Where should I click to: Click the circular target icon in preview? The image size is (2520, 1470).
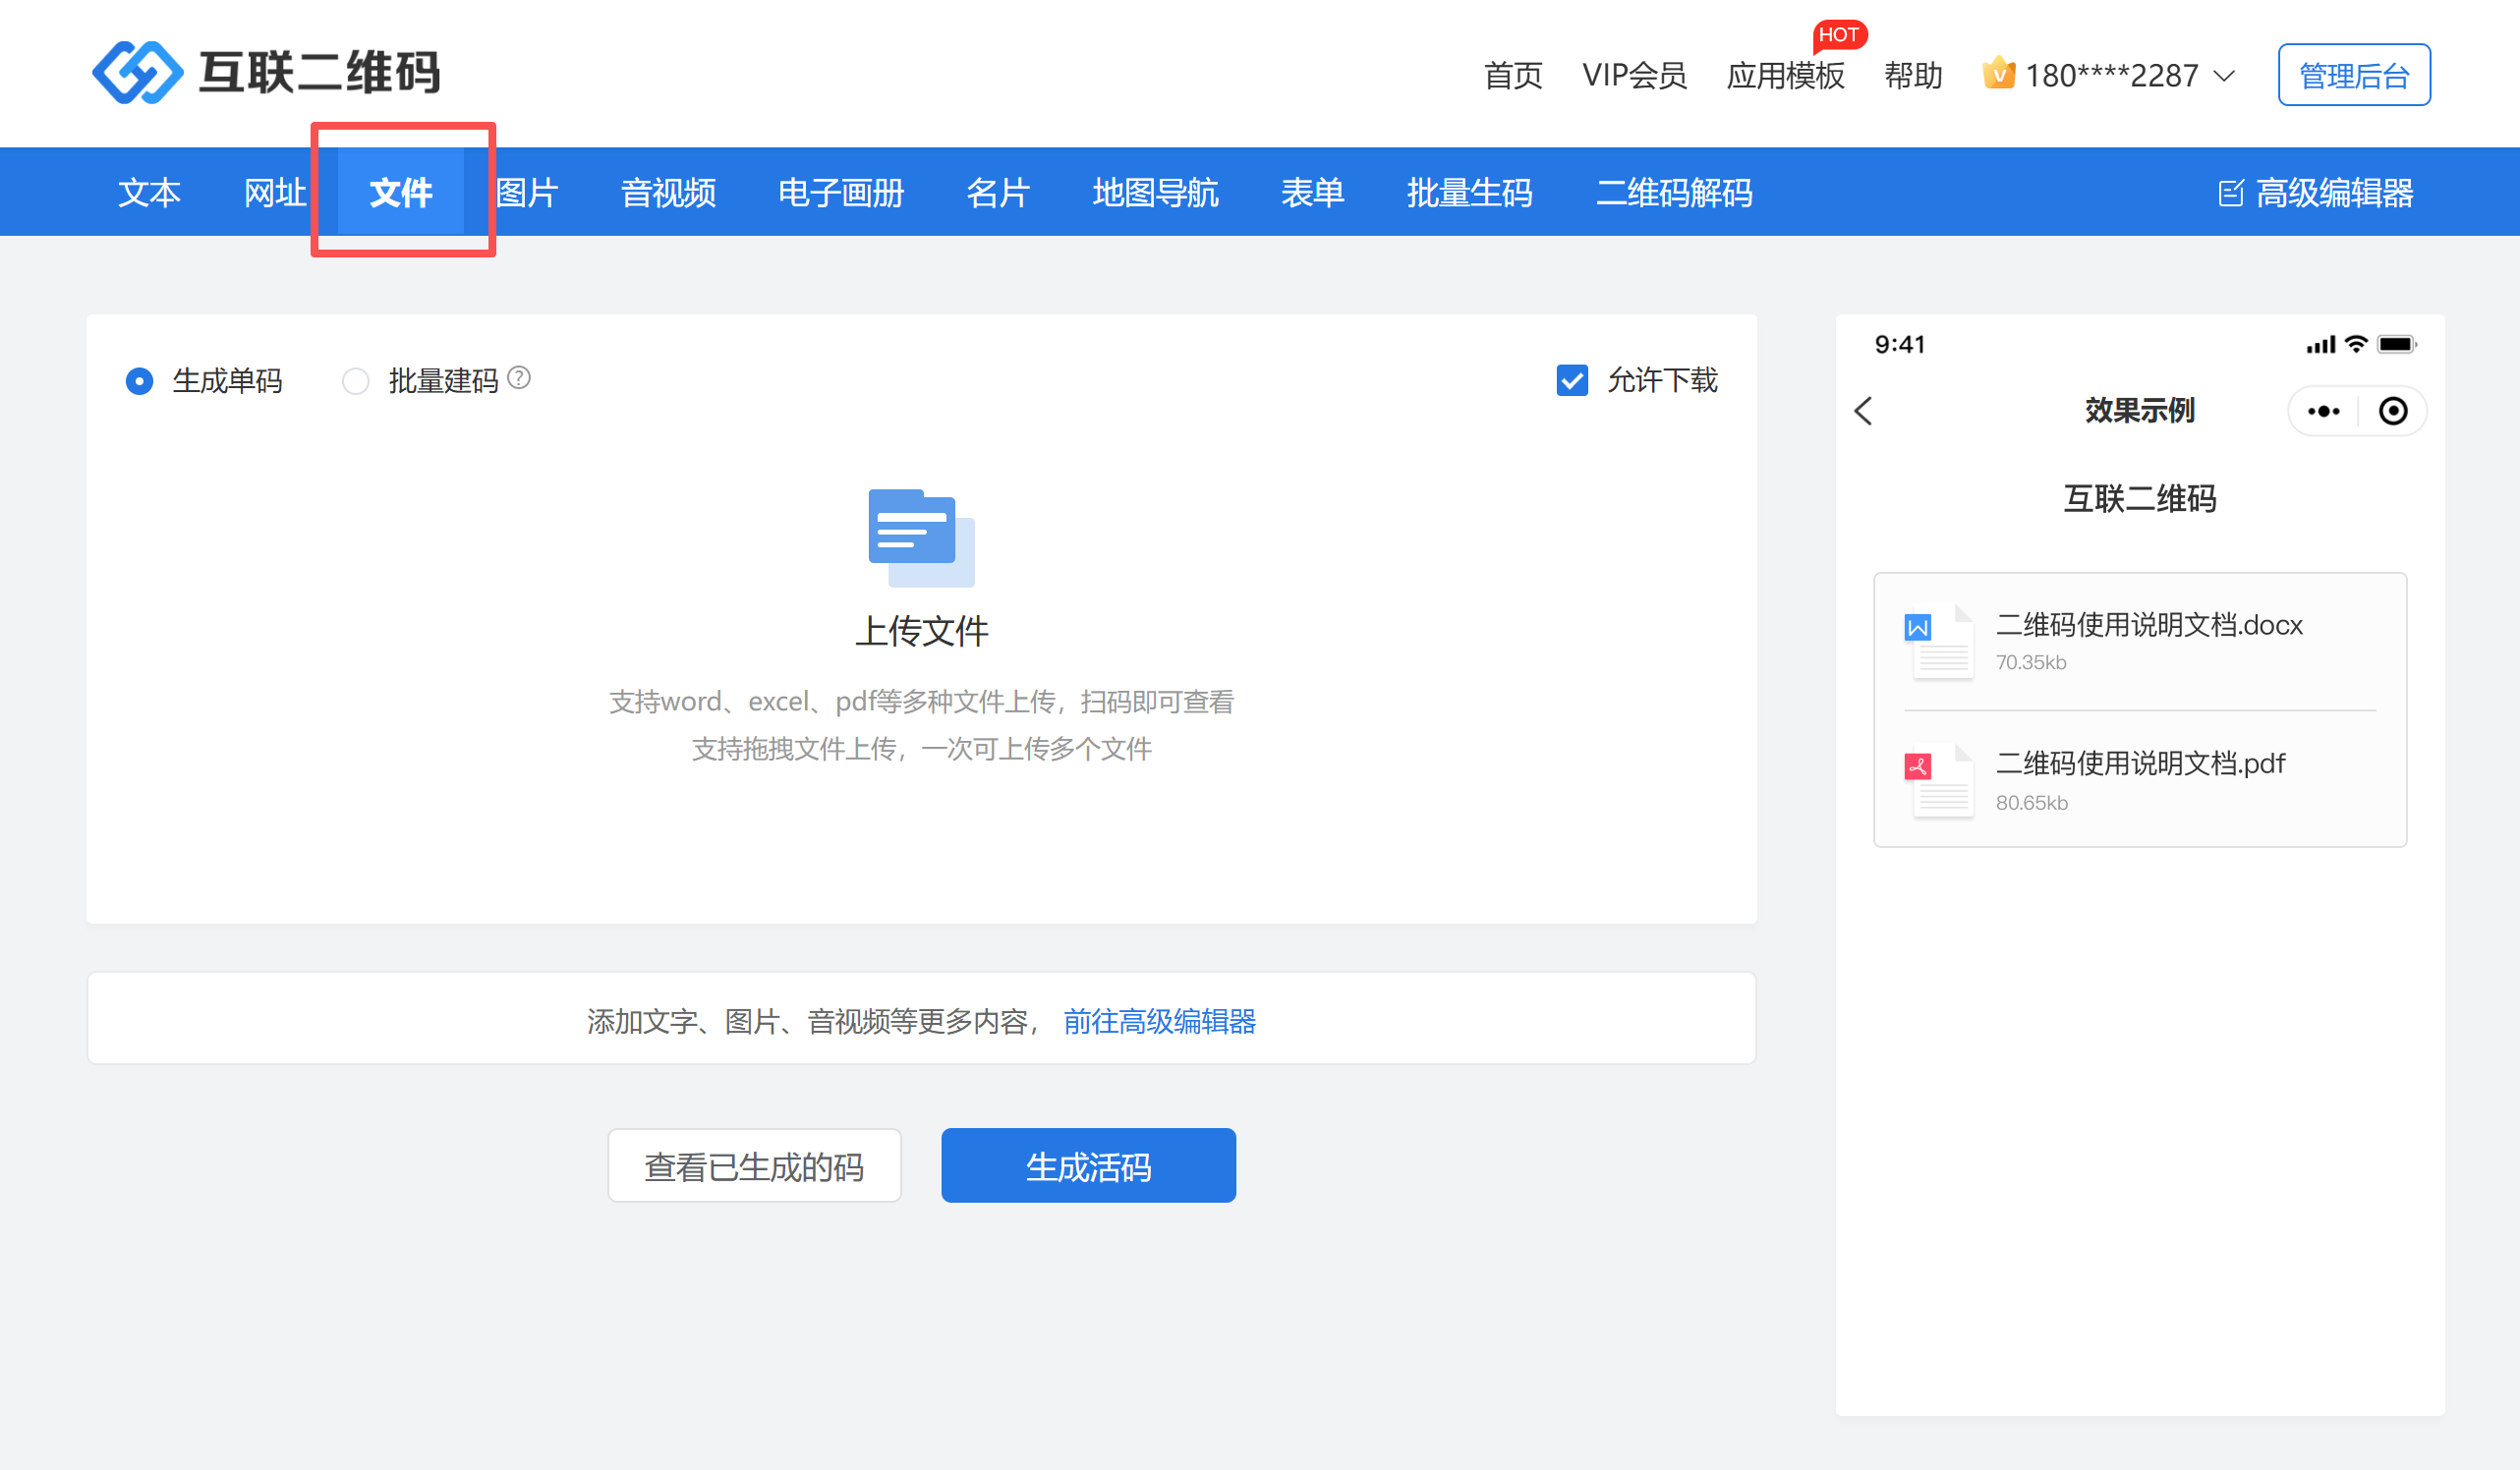point(2393,411)
